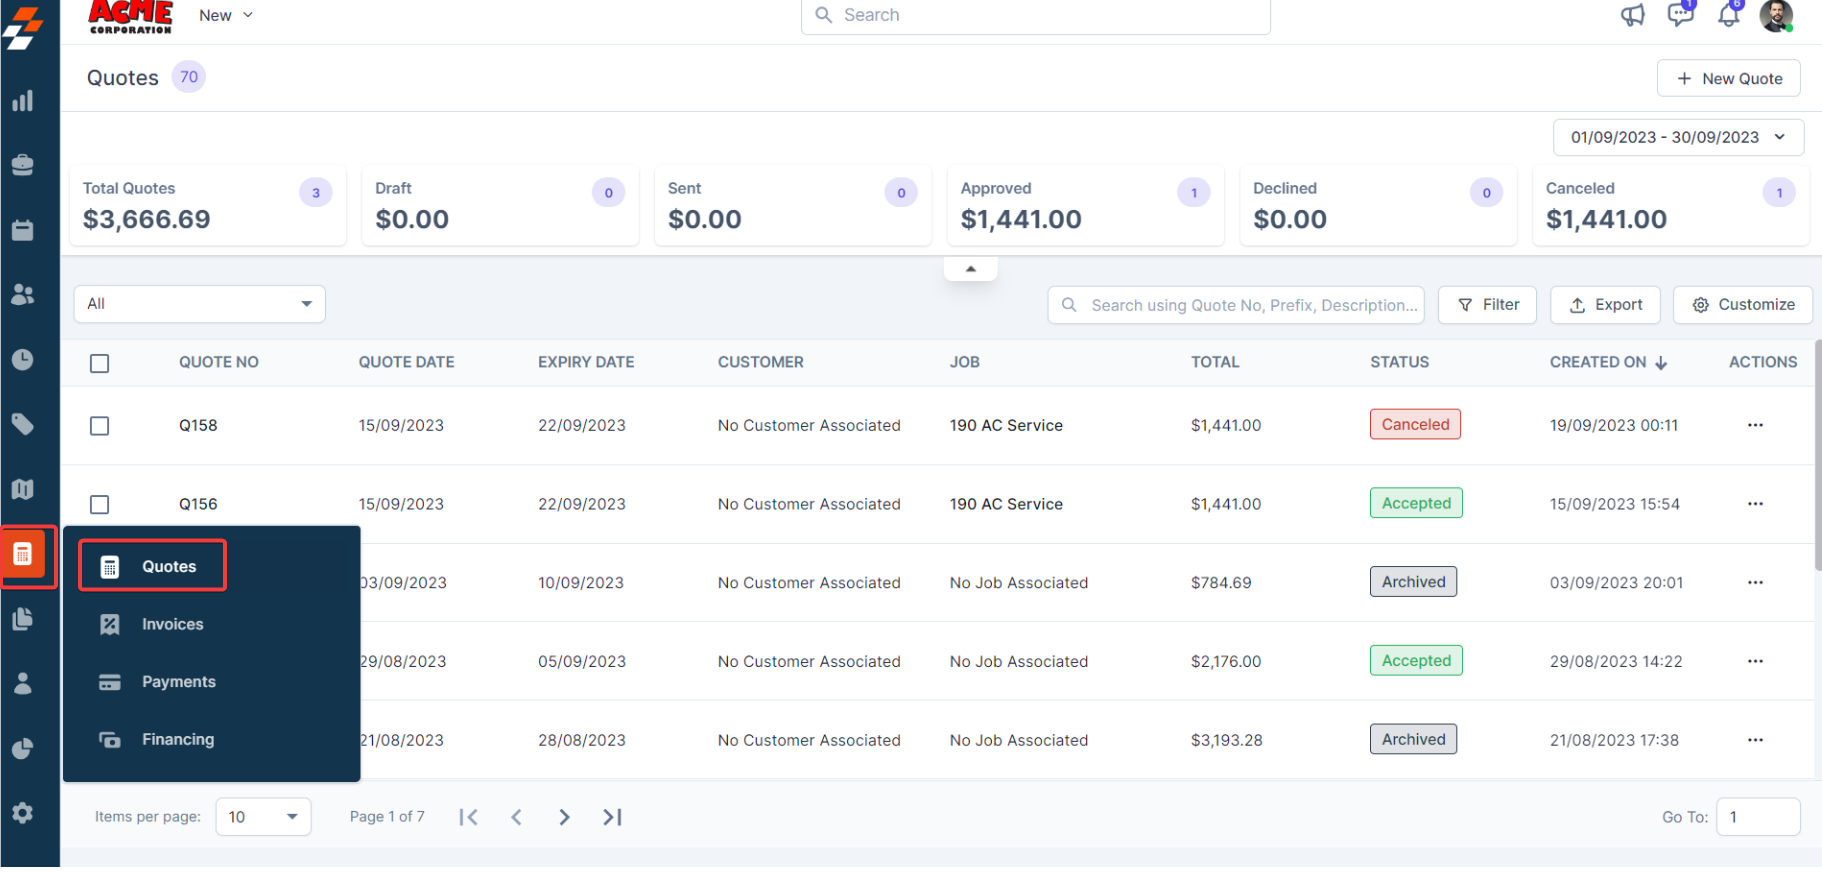The height and width of the screenshot is (873, 1822).
Task: Expand the date range dropdown
Action: 1677,138
